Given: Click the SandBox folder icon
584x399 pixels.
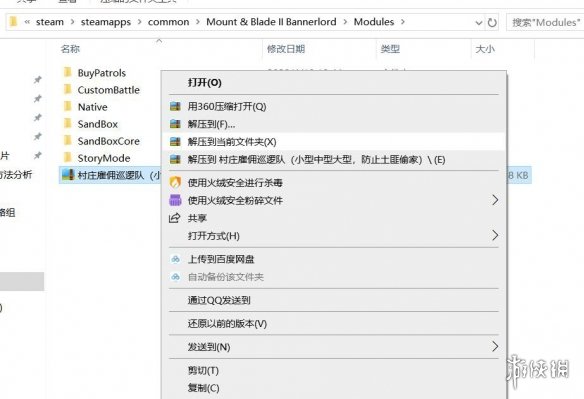Looking at the screenshot, I should point(68,124).
